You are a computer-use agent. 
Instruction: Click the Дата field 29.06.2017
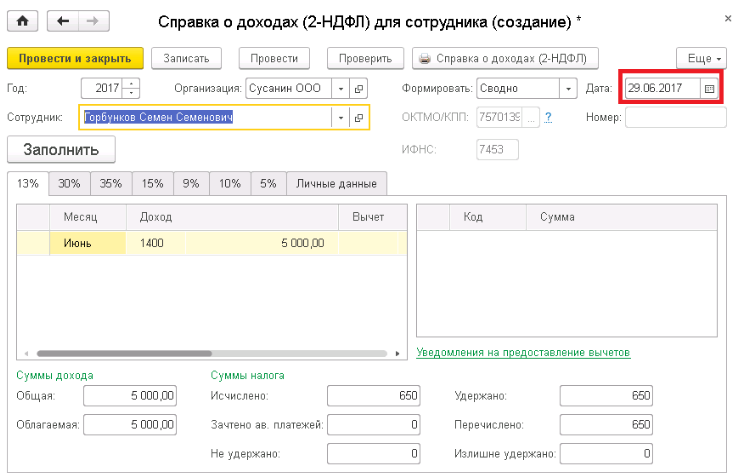[x=663, y=88]
